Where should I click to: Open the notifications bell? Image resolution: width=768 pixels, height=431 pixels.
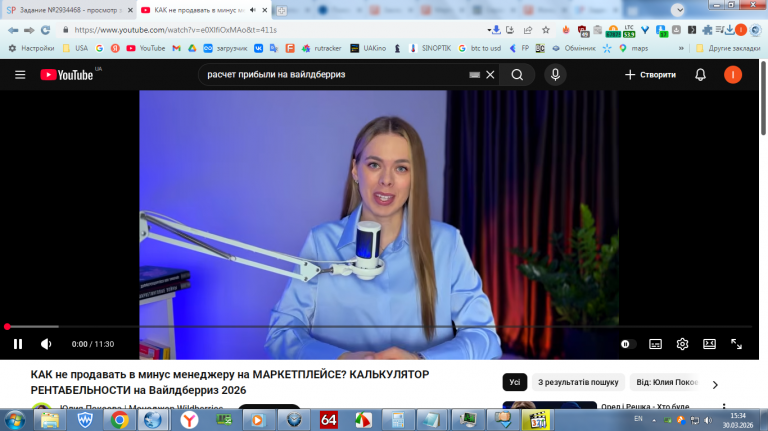tap(700, 75)
